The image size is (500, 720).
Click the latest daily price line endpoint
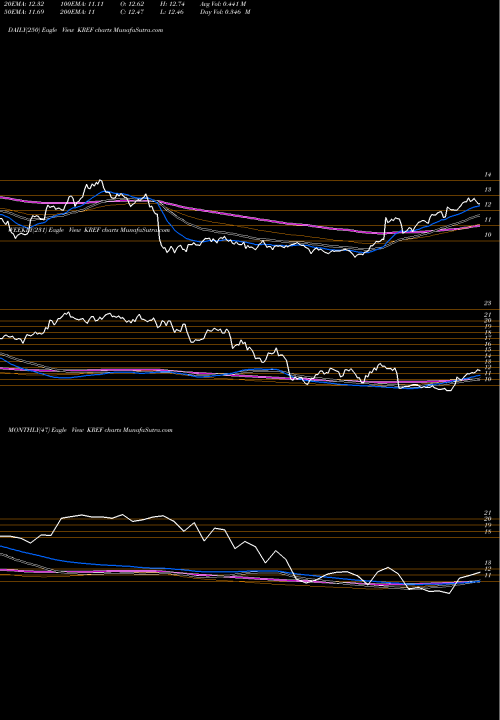click(x=479, y=204)
